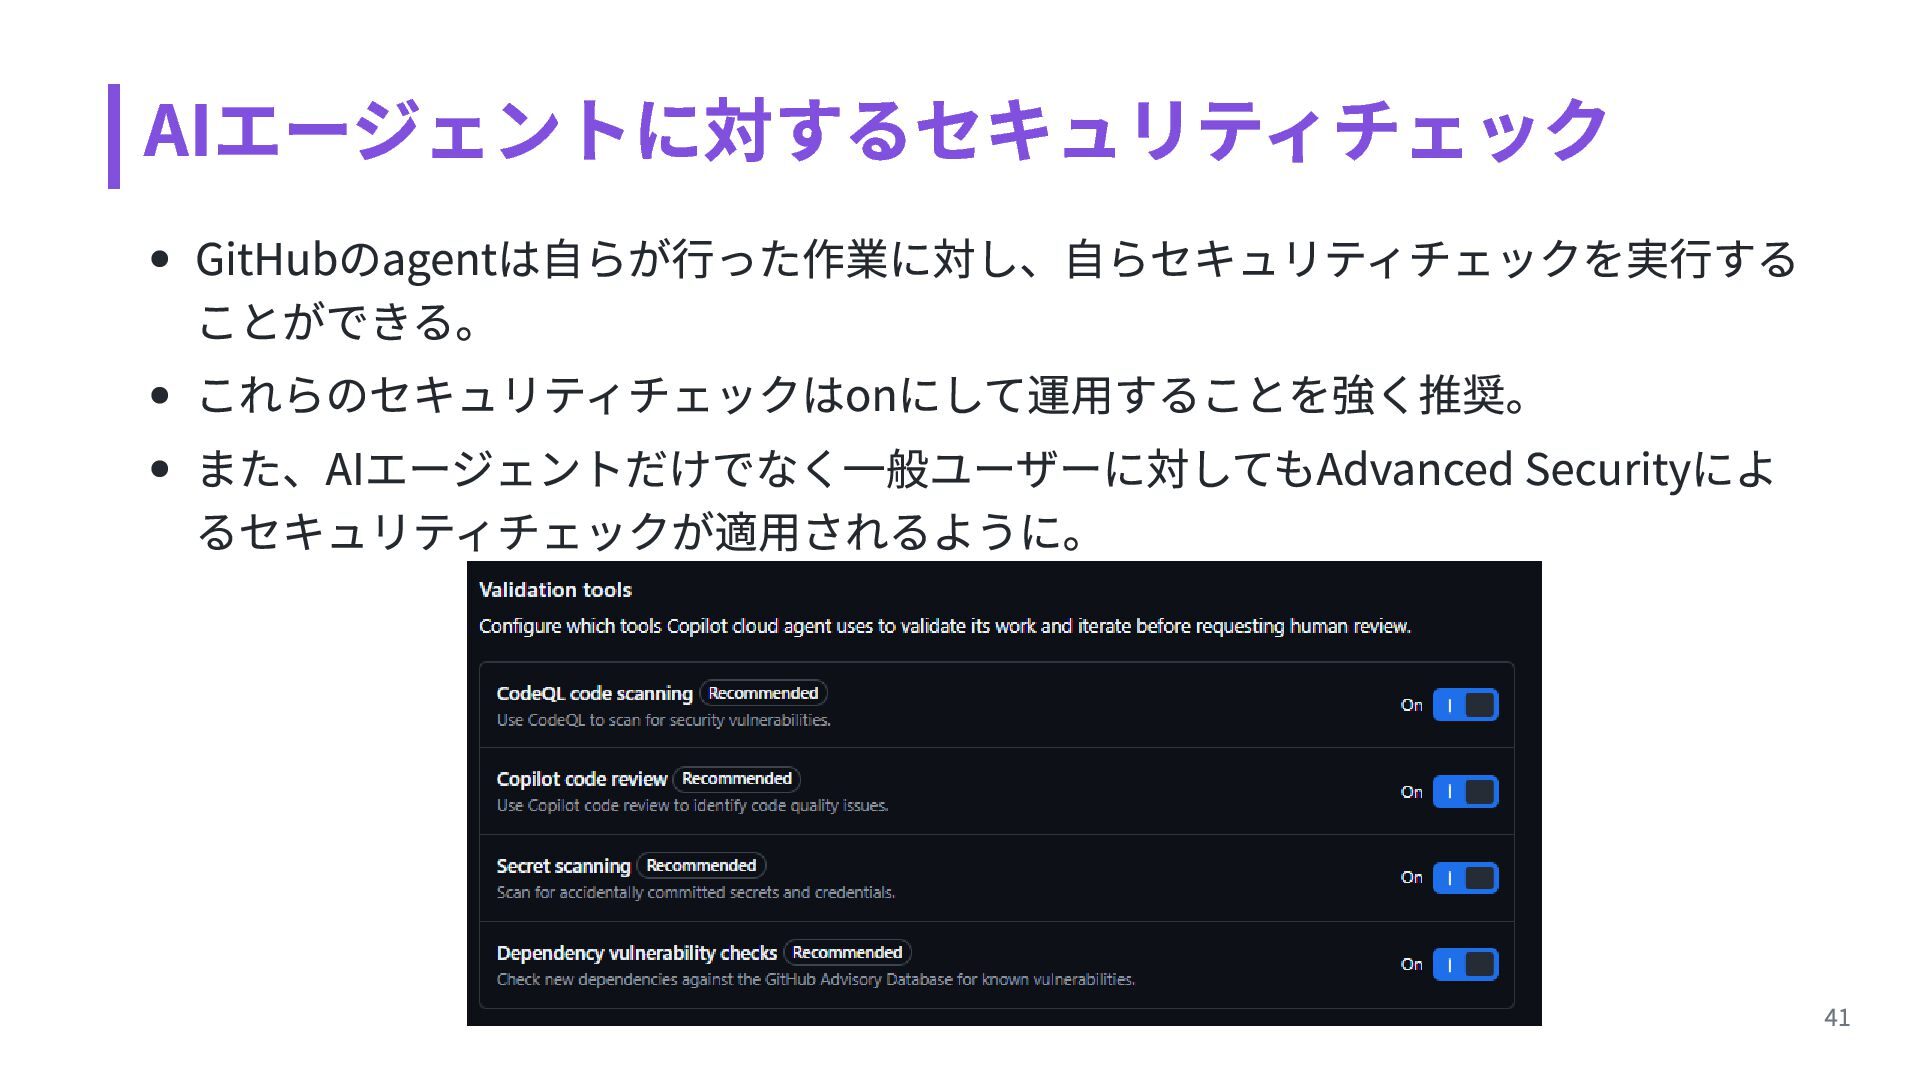
Task: Click the slide title about AIエージェント
Action: click(875, 132)
